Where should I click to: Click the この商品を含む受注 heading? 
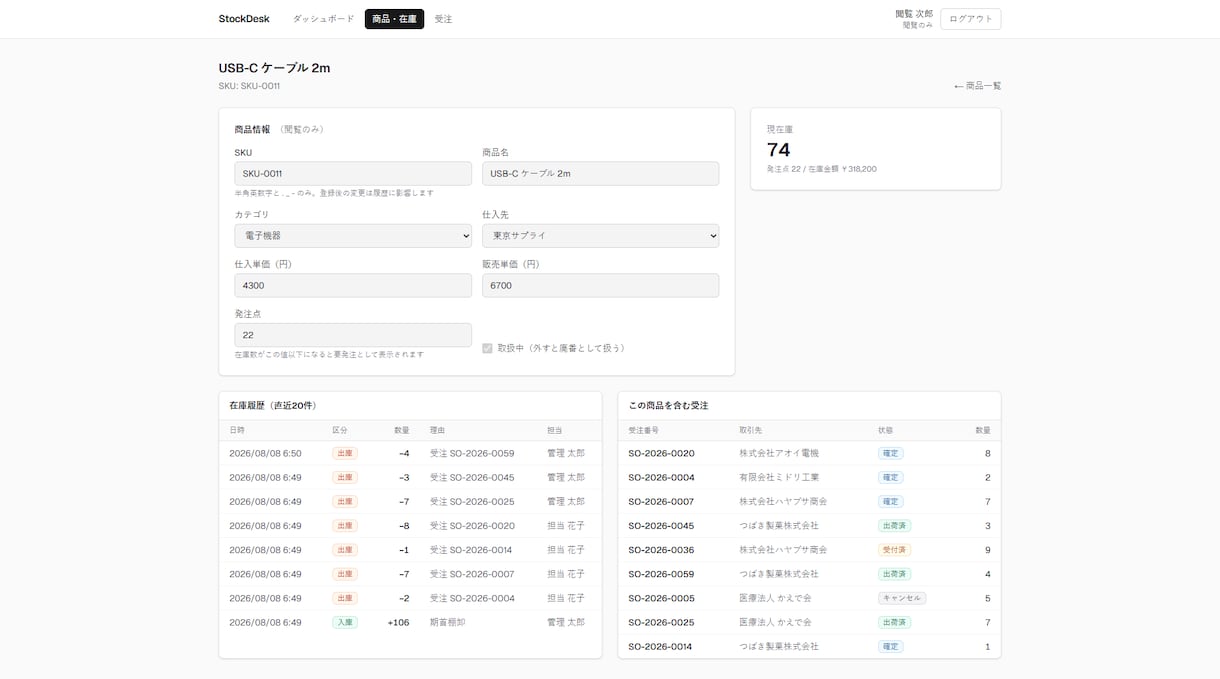(x=668, y=405)
